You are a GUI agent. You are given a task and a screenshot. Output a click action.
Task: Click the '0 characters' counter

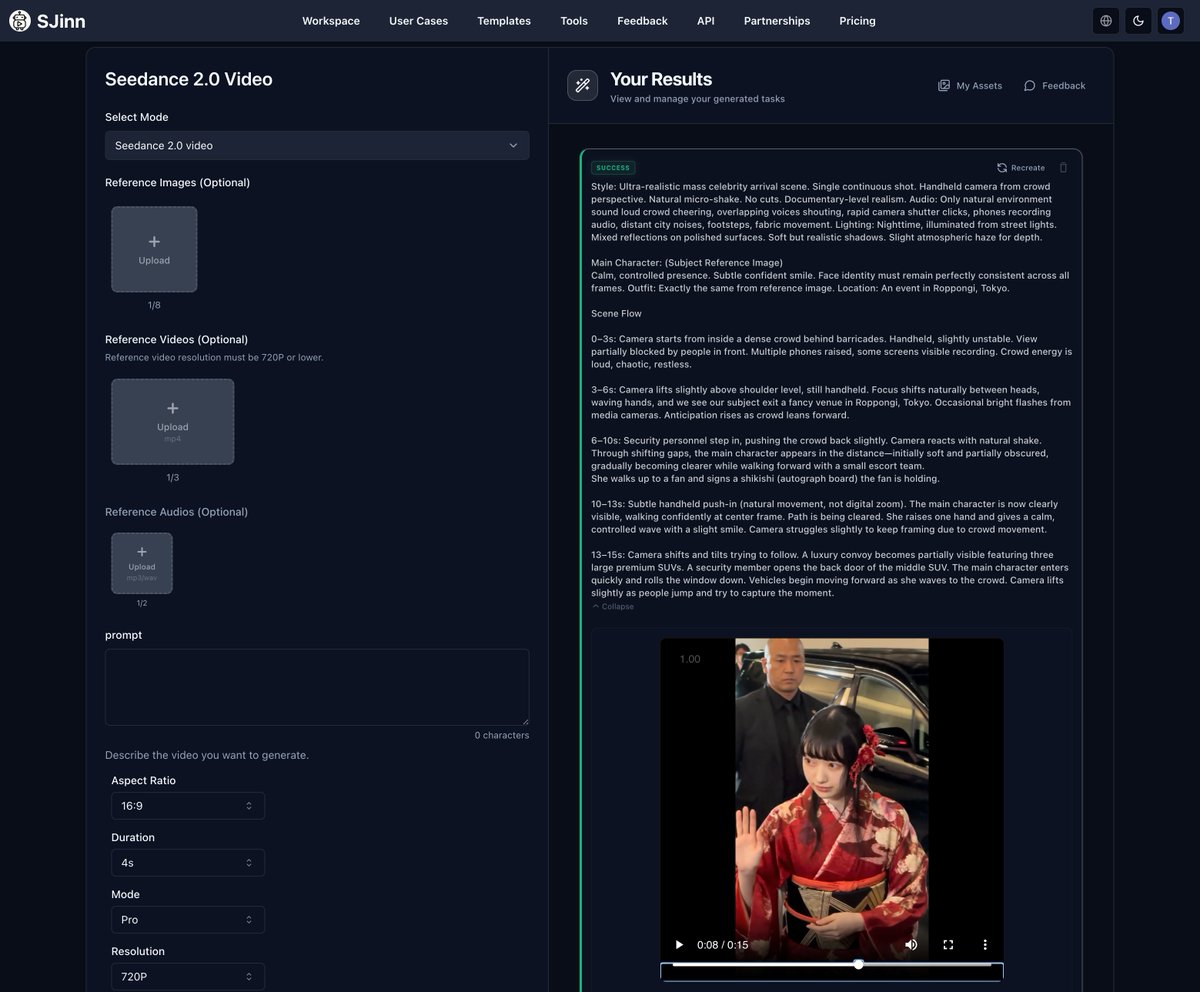click(x=502, y=735)
